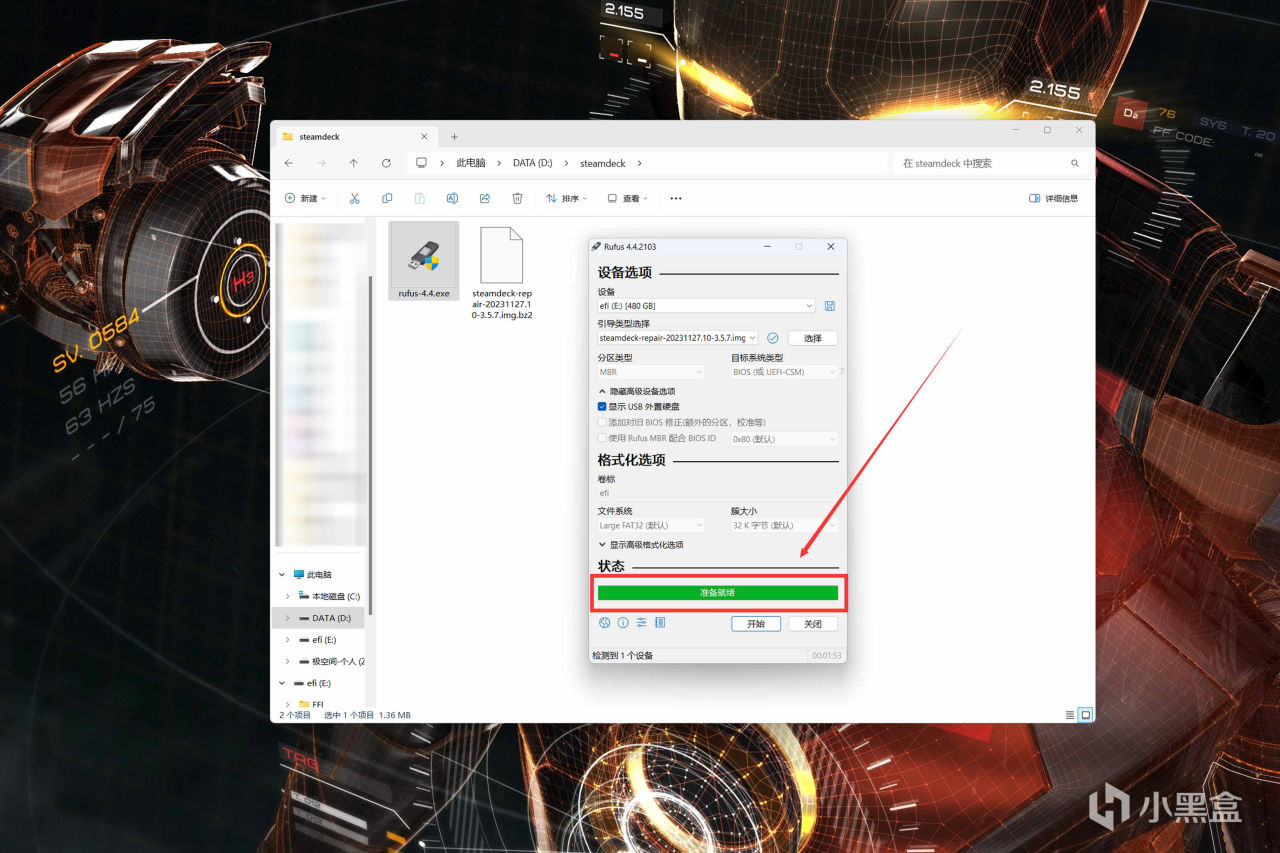The width and height of the screenshot is (1280, 853).
Task: Click the 开始 button in Rufus
Action: click(755, 623)
